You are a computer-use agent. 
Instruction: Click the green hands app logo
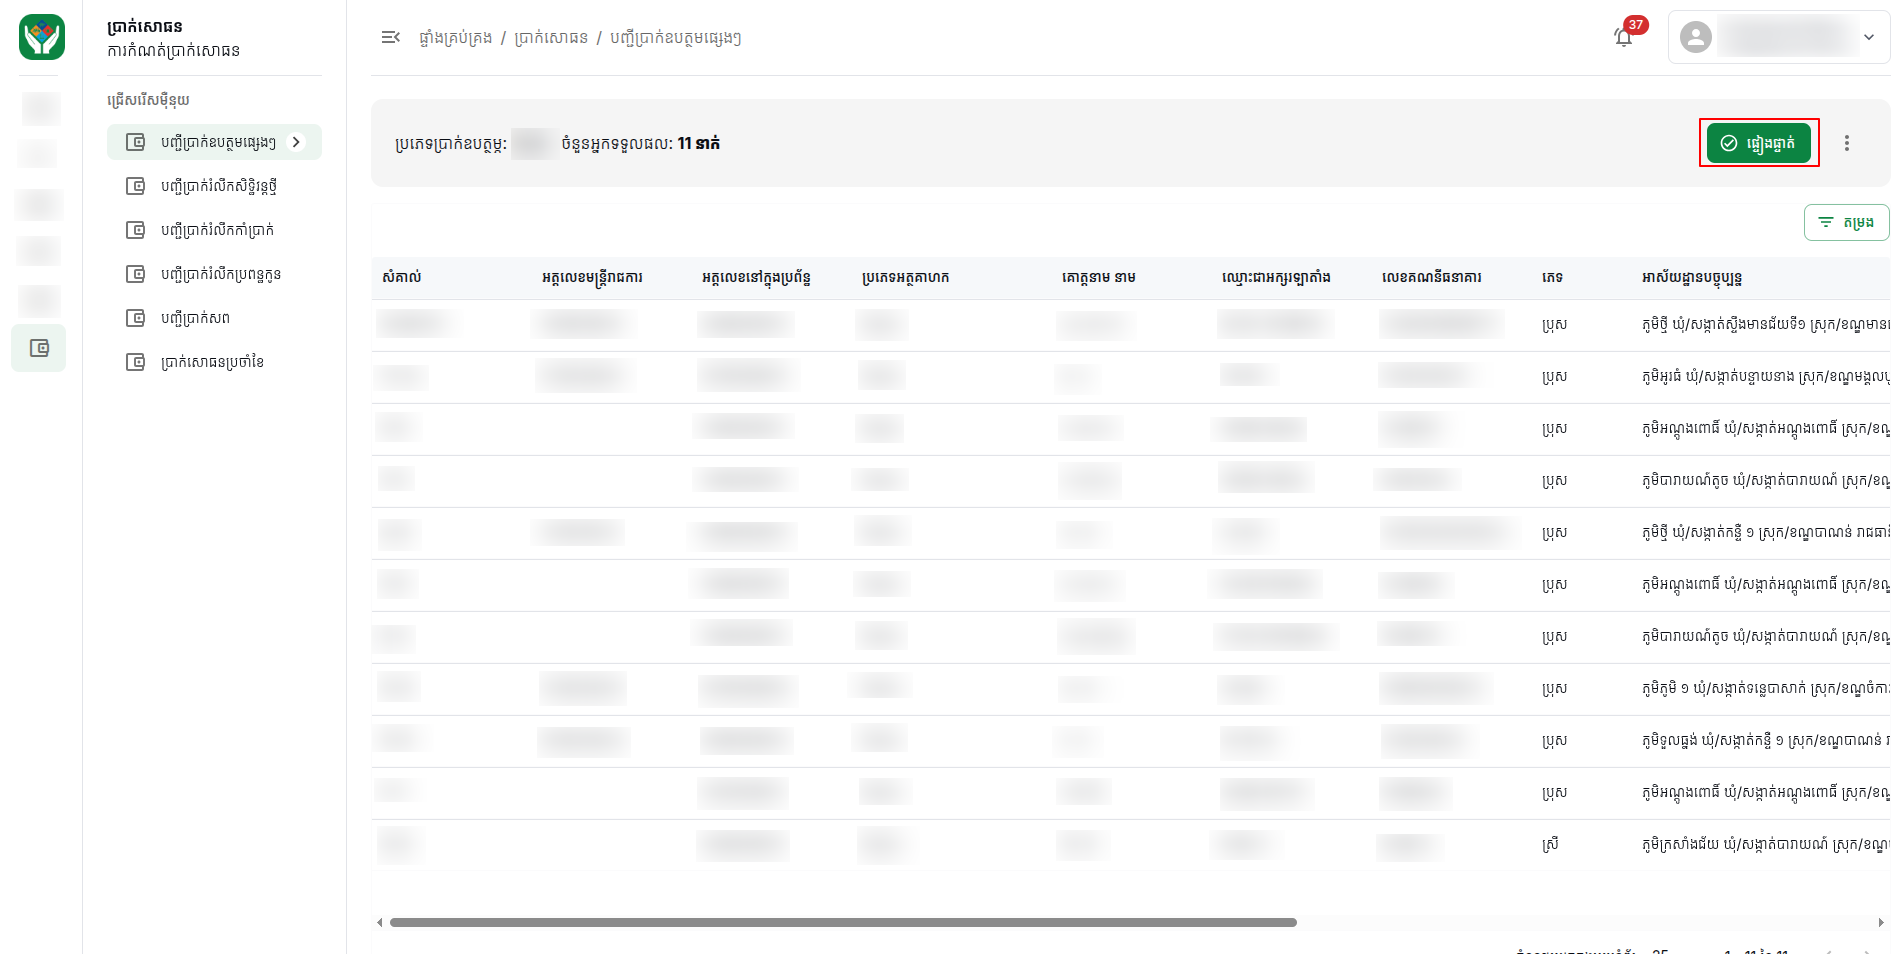click(42, 37)
